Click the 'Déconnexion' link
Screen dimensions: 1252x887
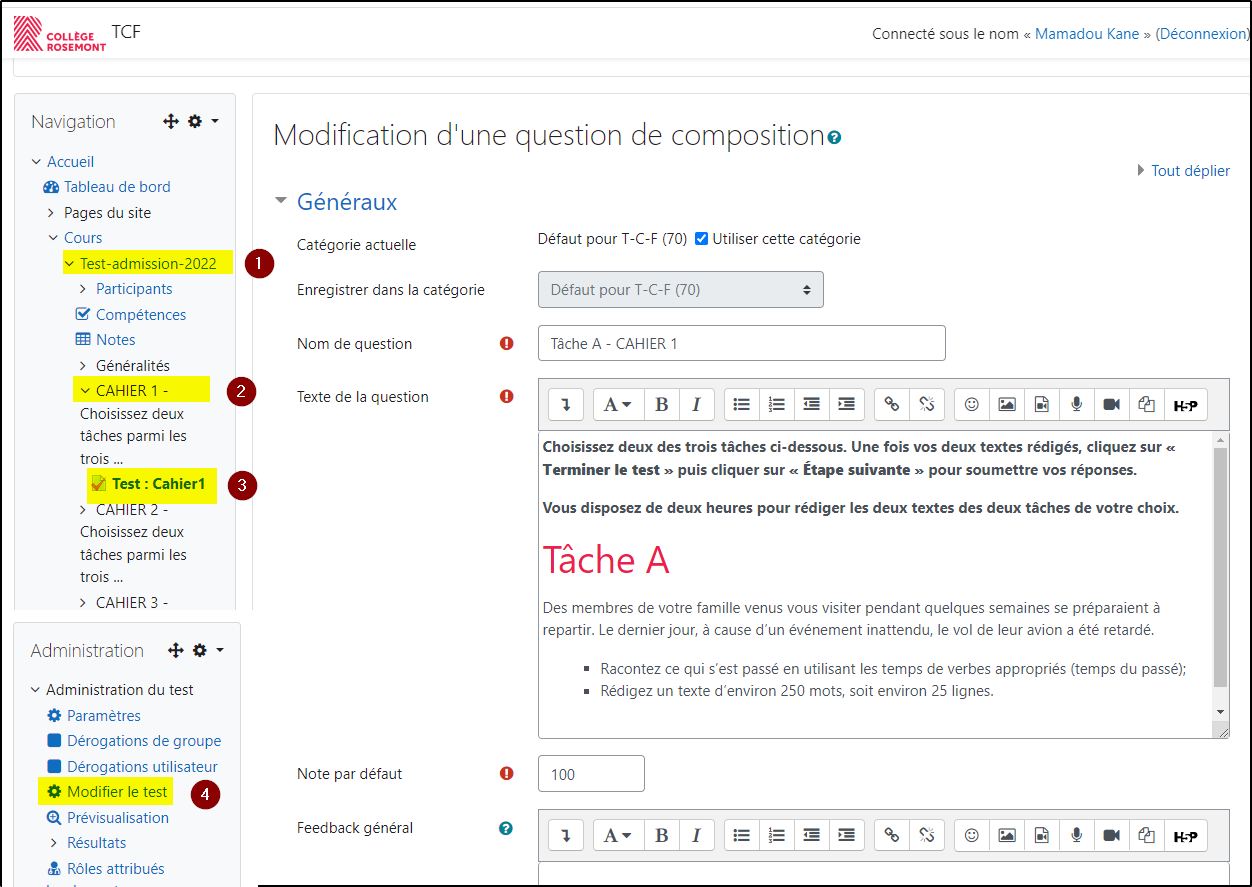click(1201, 33)
